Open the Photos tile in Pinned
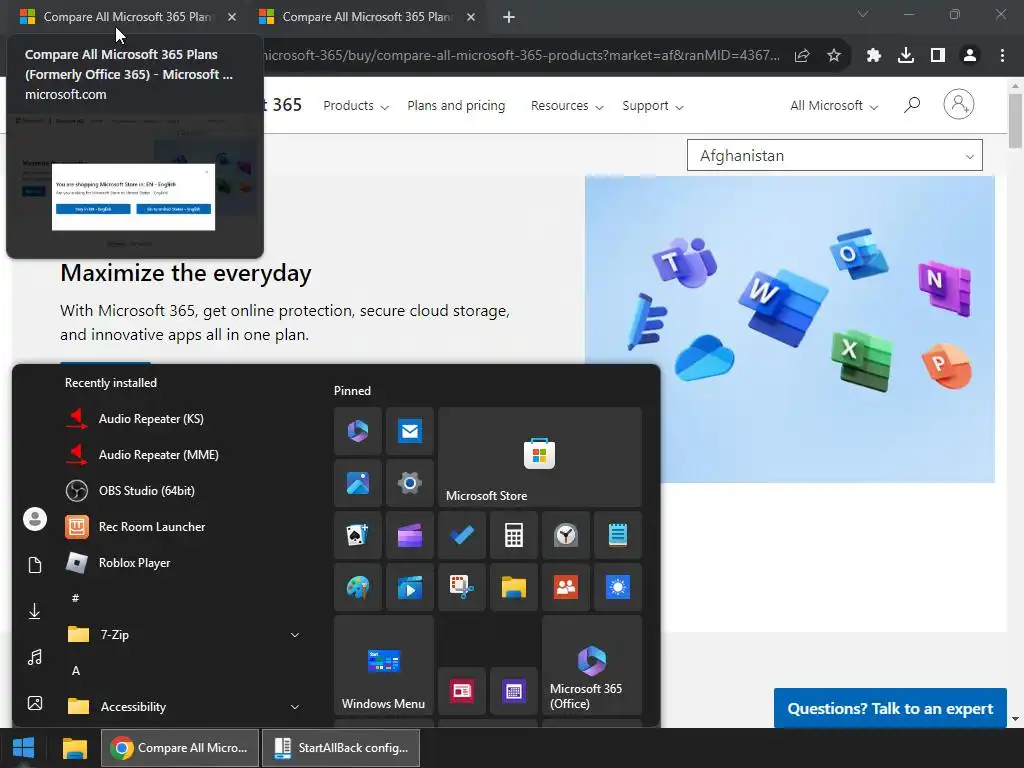Viewport: 1024px width, 768px height. point(358,483)
